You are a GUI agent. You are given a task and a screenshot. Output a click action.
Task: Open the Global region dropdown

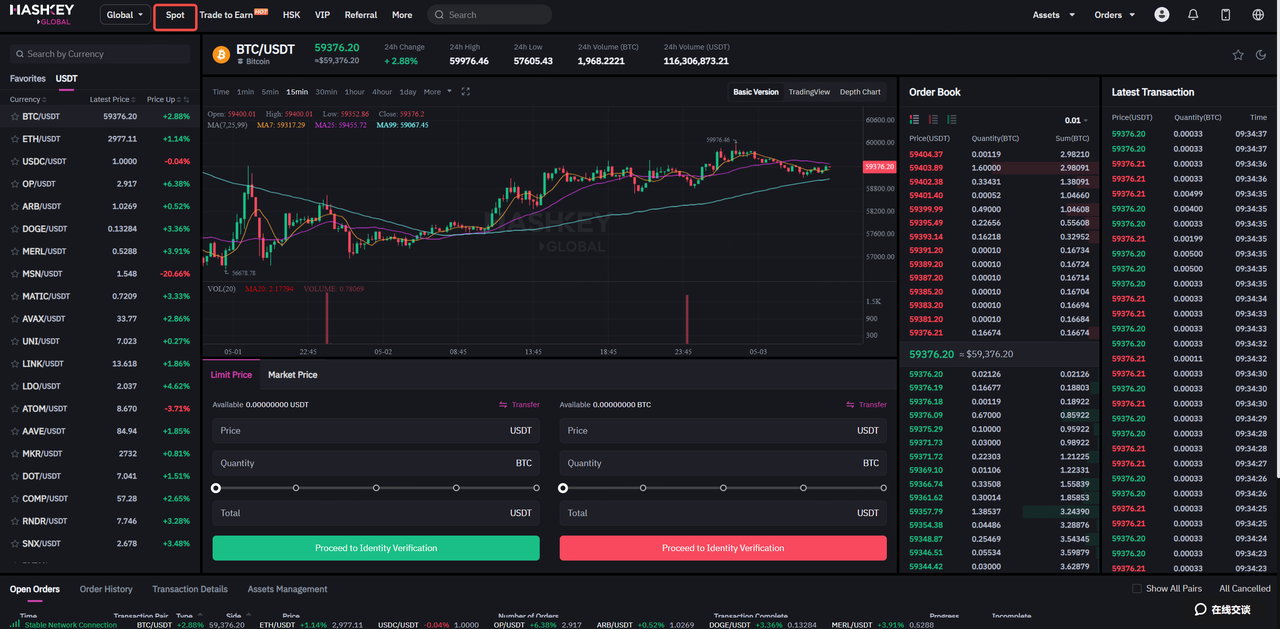125,15
